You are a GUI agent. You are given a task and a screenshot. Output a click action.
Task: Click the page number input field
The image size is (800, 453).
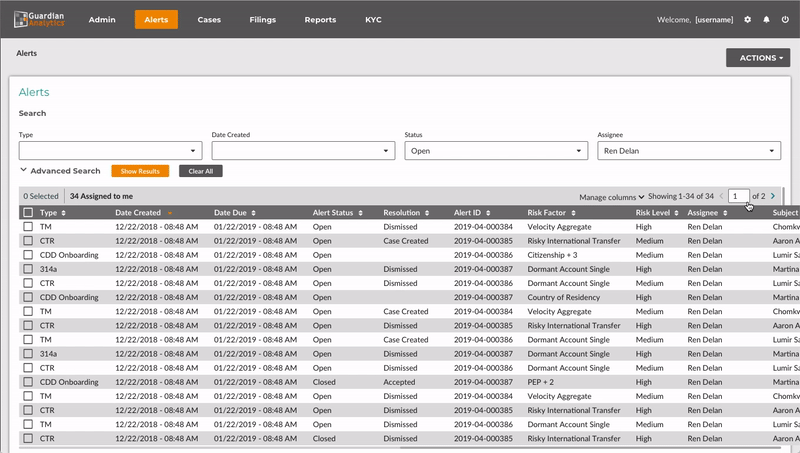pyautogui.click(x=738, y=196)
